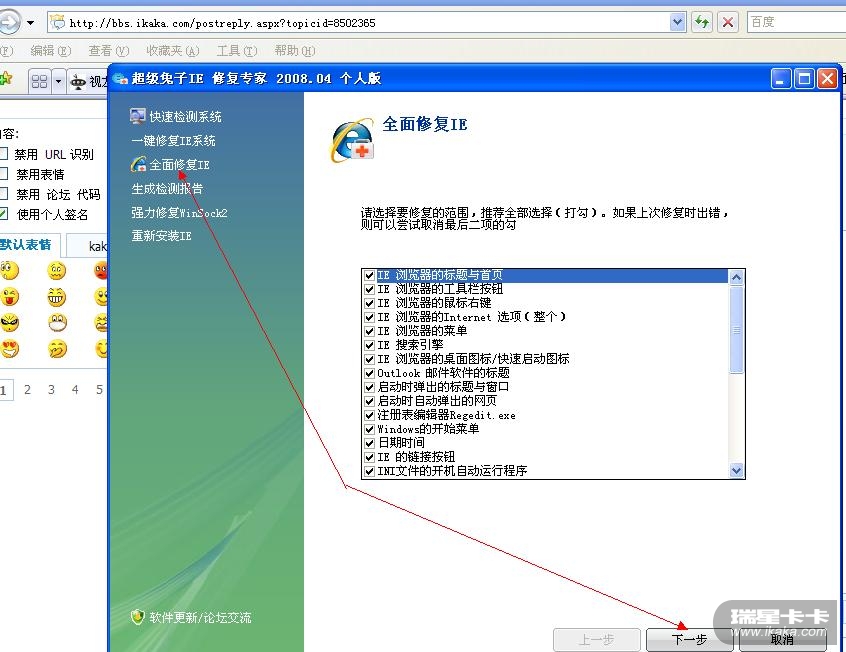This screenshot has height=652, width=846.
Task: Uncheck Outlook 邮件软件的标题
Action: (x=370, y=373)
